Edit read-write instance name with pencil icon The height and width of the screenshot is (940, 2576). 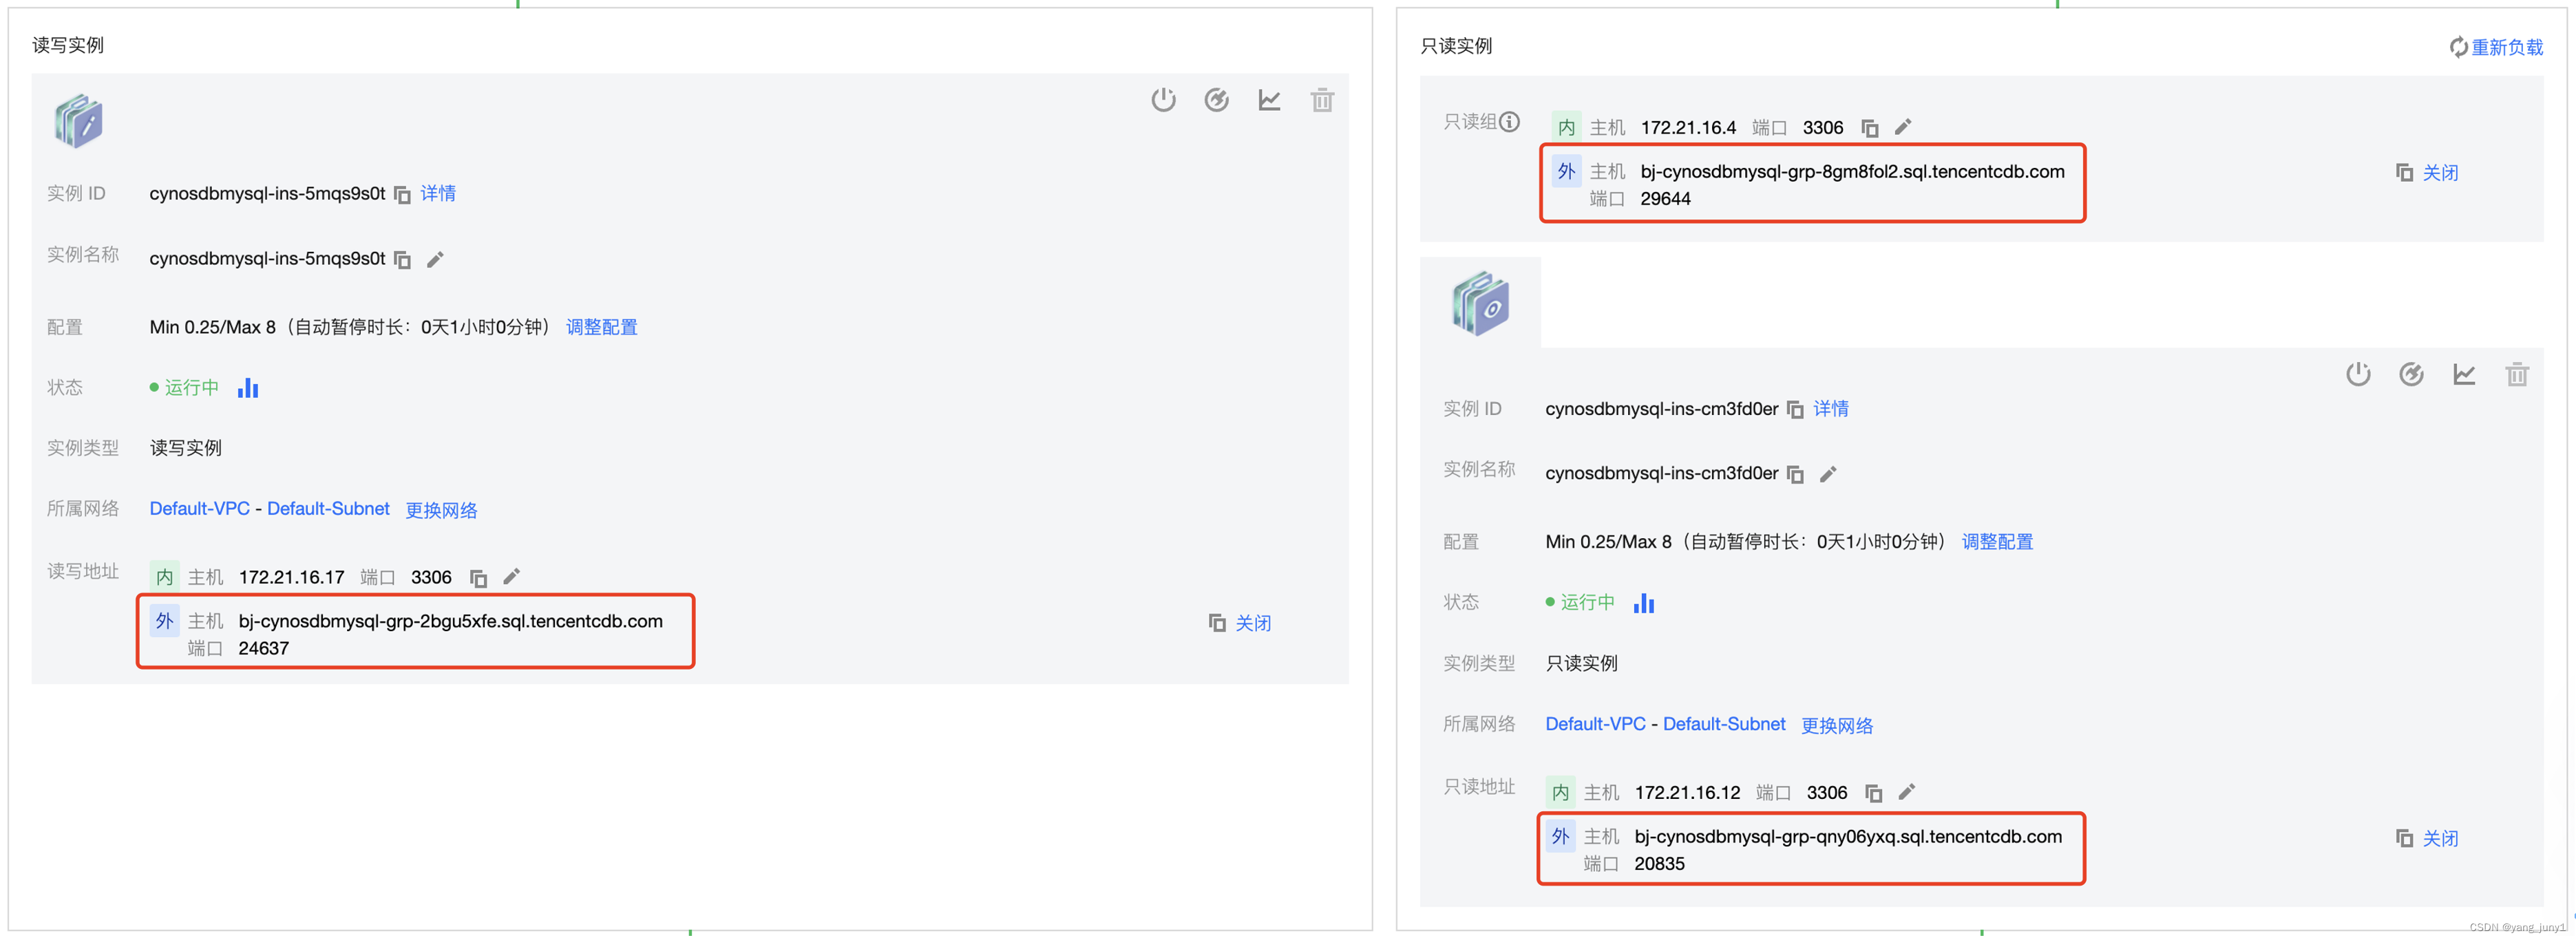pyautogui.click(x=435, y=260)
